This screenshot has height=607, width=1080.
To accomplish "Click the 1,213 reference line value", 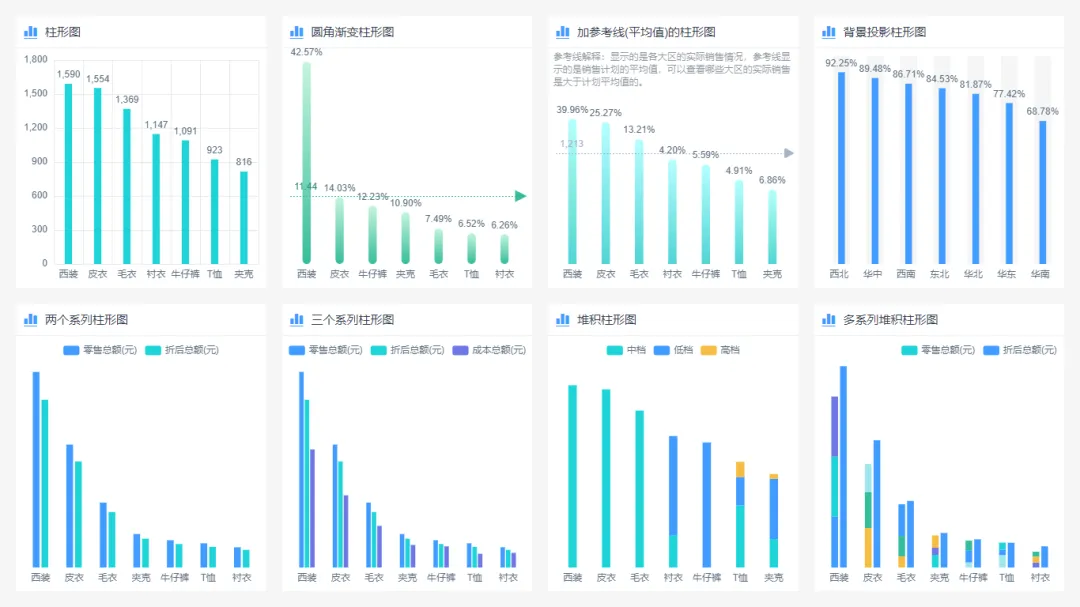I will [572, 143].
